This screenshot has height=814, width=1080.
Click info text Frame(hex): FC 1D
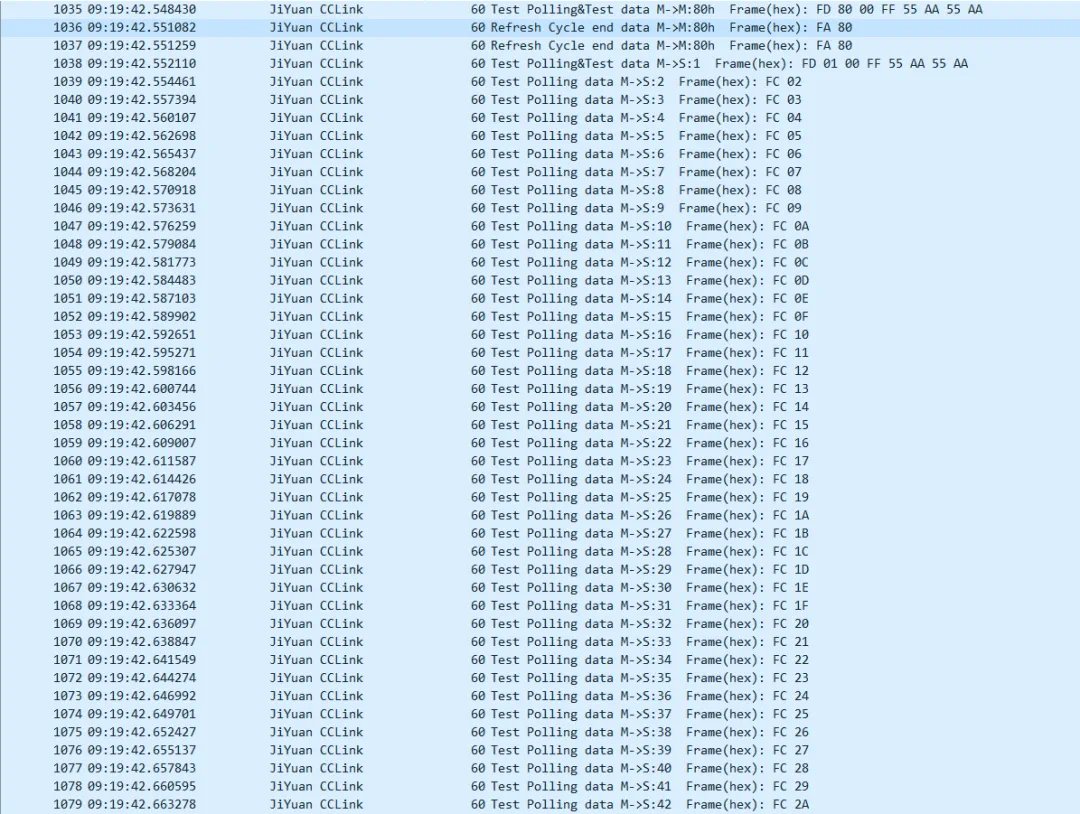point(747,570)
